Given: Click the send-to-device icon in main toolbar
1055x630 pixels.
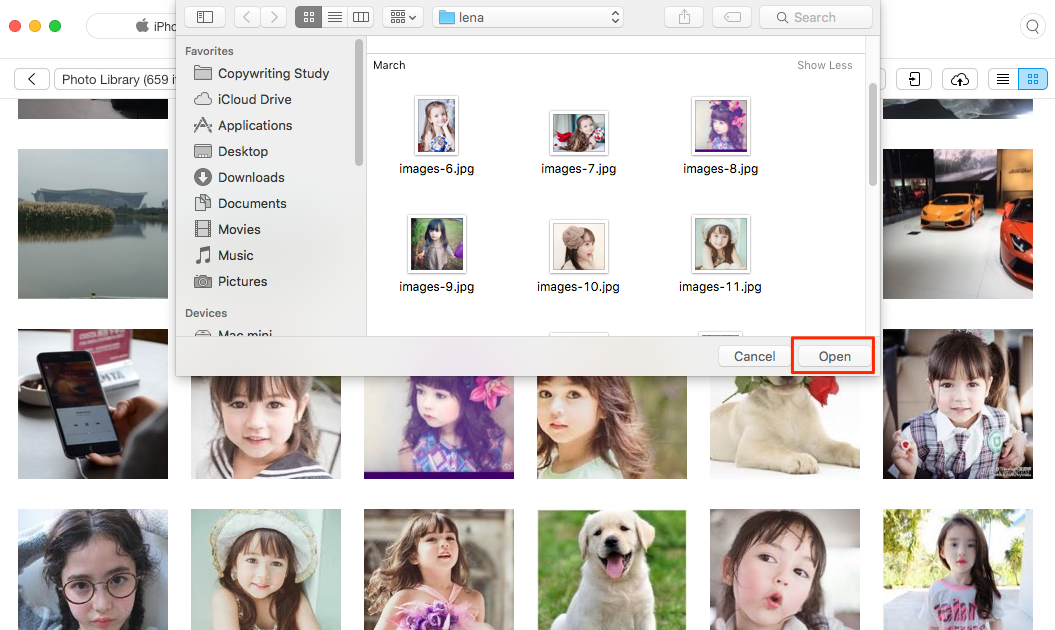Looking at the screenshot, I should (914, 79).
